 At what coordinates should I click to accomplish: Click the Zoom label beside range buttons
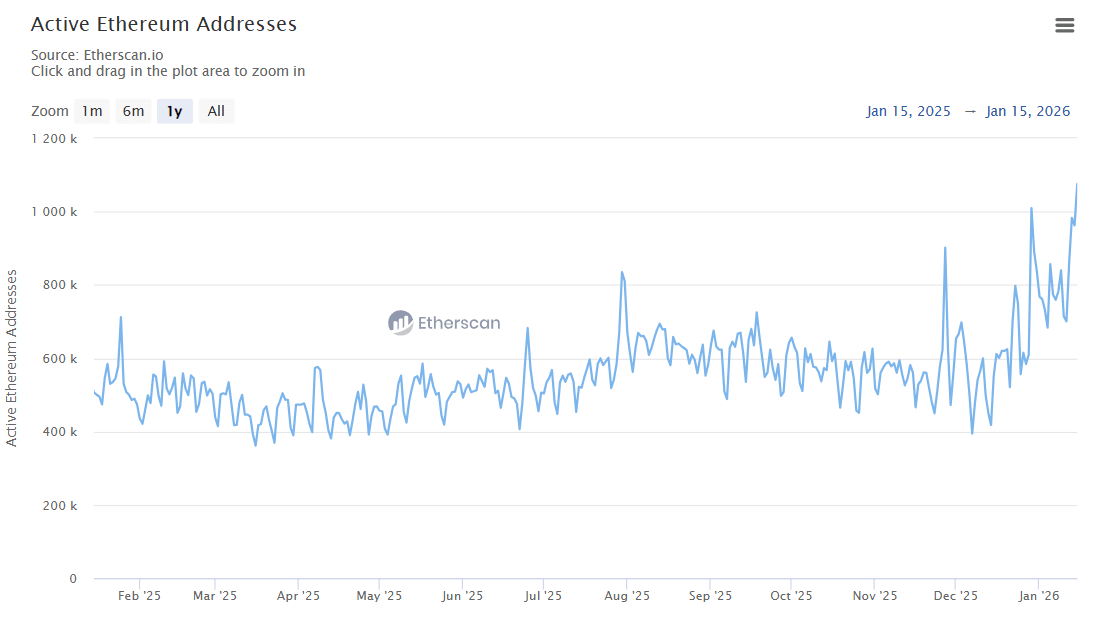(50, 111)
